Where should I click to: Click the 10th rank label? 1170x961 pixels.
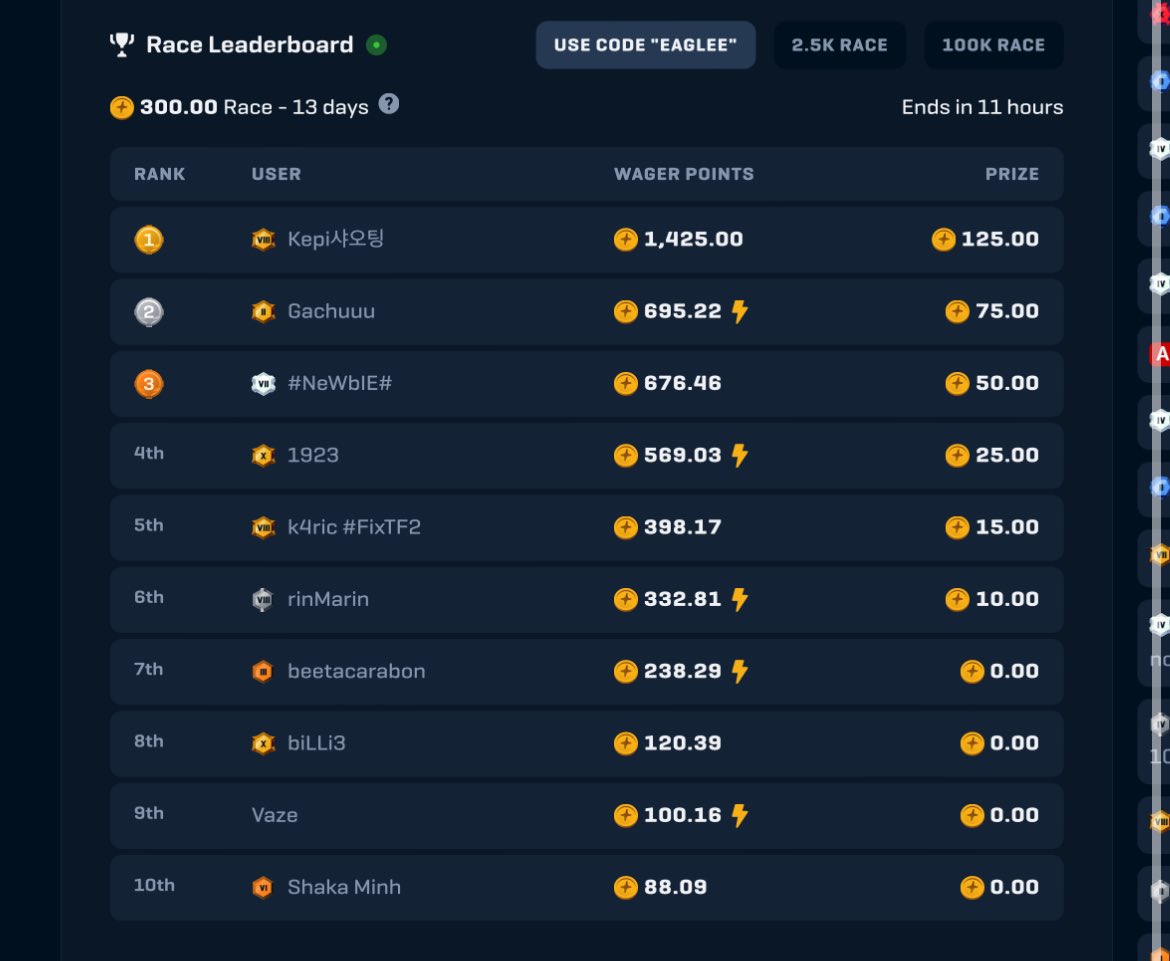(154, 886)
